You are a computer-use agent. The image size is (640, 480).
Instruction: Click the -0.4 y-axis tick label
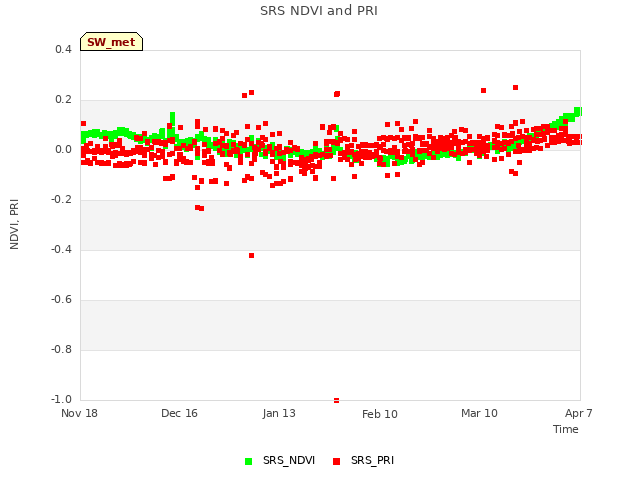(61, 249)
